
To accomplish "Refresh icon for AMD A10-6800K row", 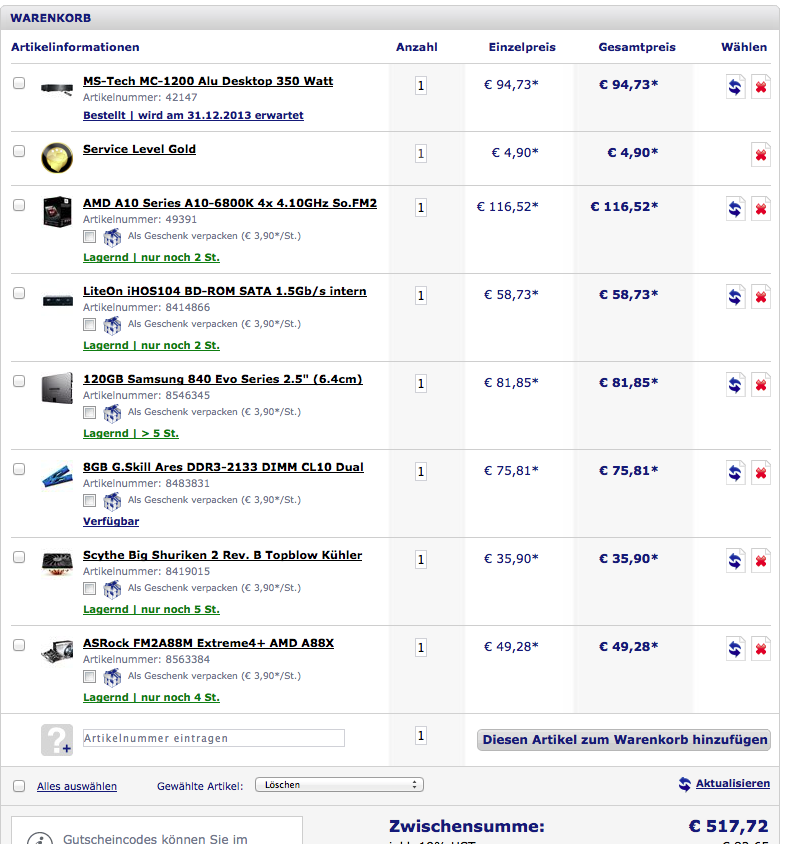I will (x=735, y=208).
